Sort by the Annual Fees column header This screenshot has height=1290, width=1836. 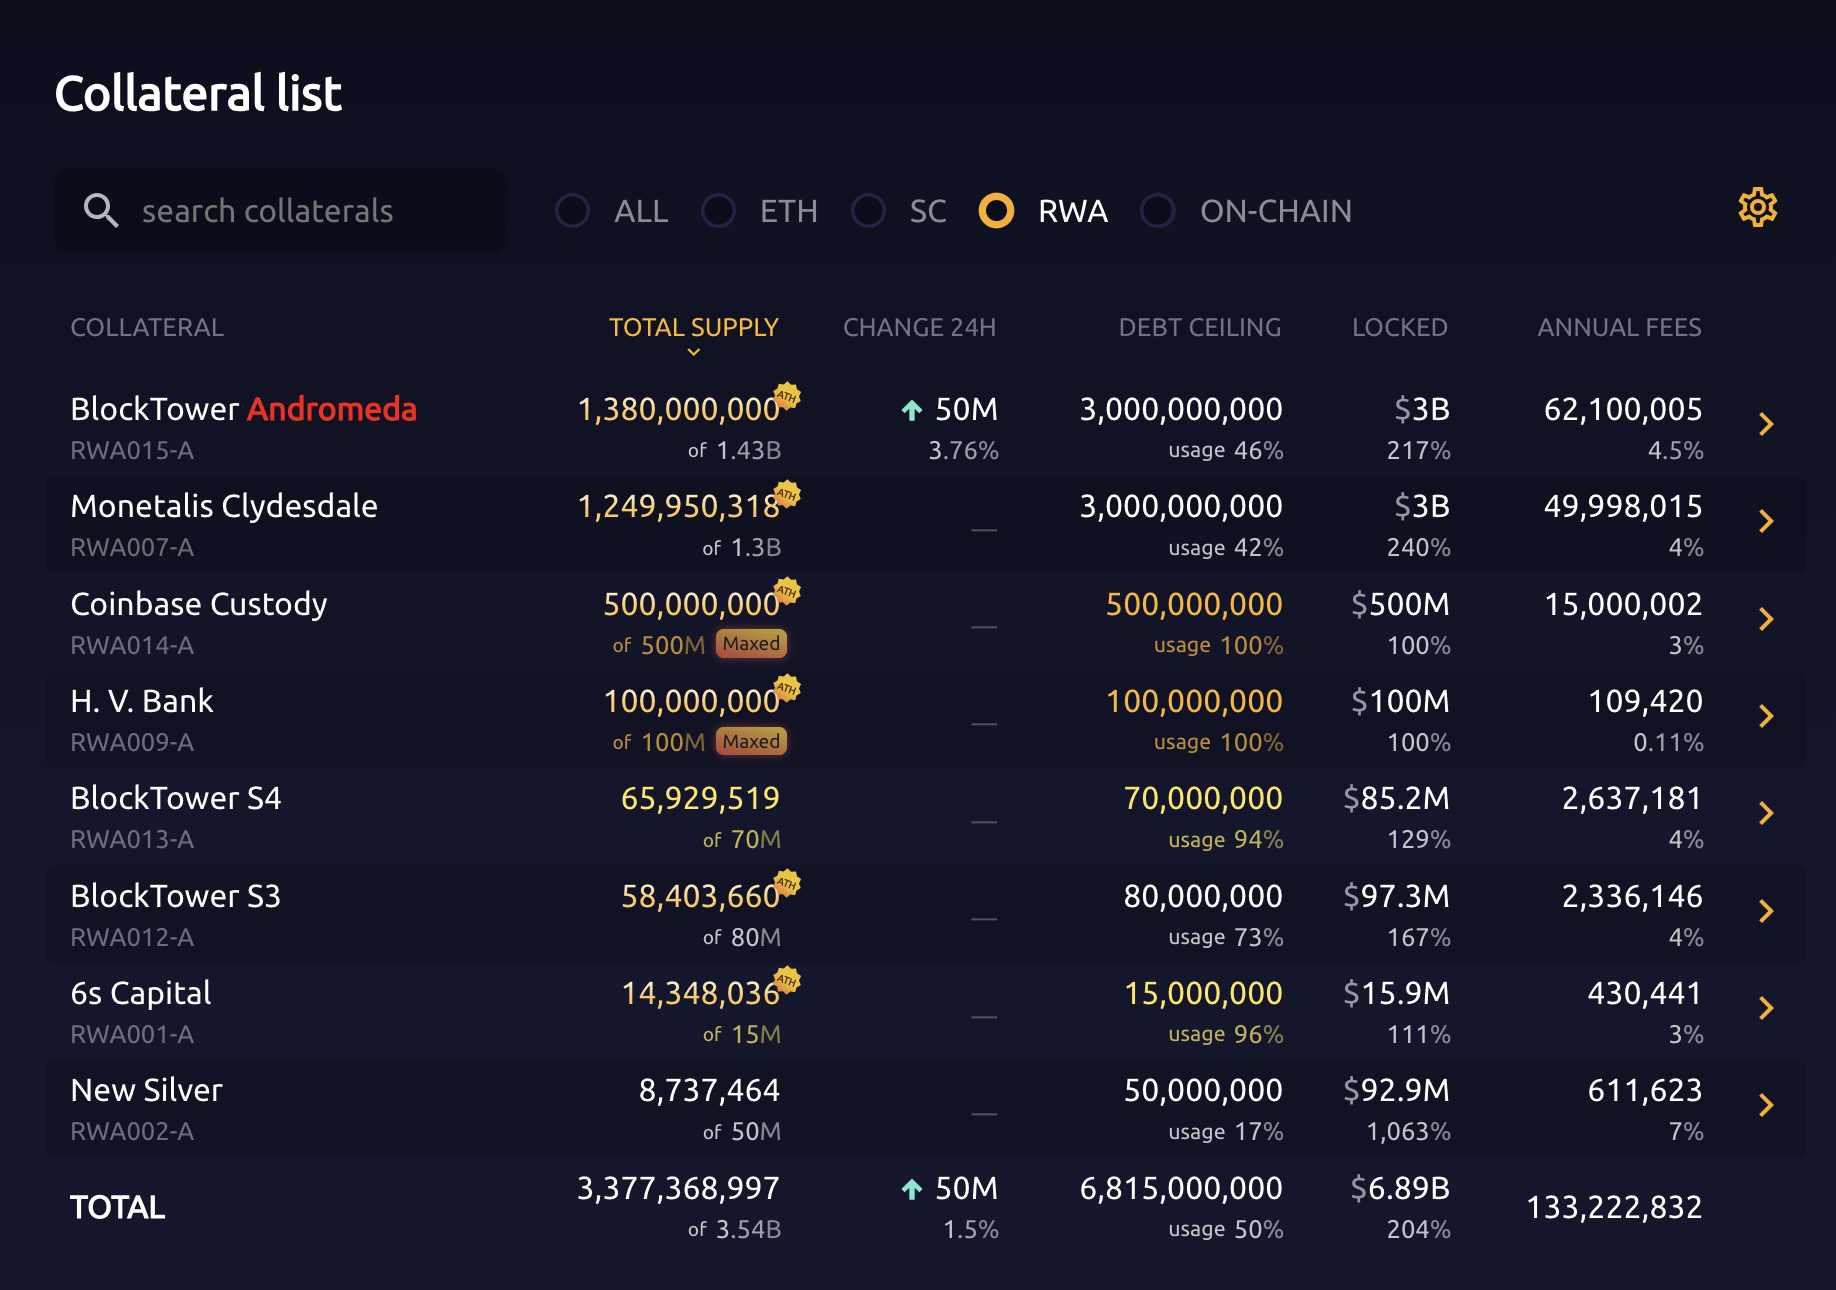pyautogui.click(x=1618, y=327)
